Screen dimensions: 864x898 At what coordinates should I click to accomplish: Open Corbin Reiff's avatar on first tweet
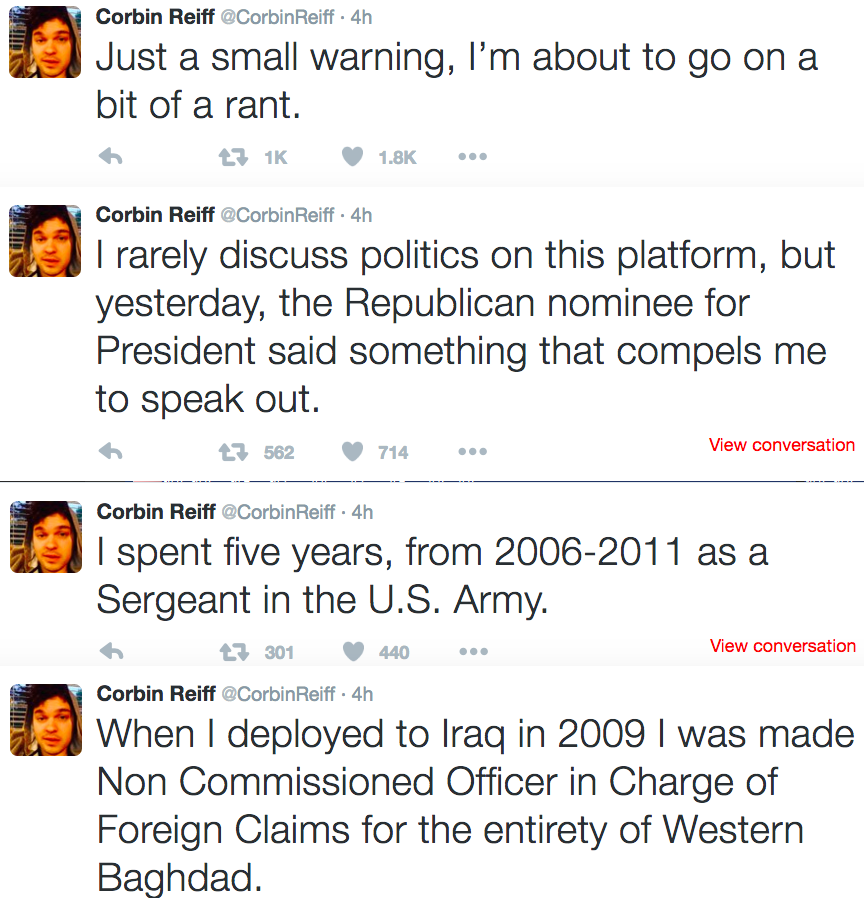tap(45, 42)
